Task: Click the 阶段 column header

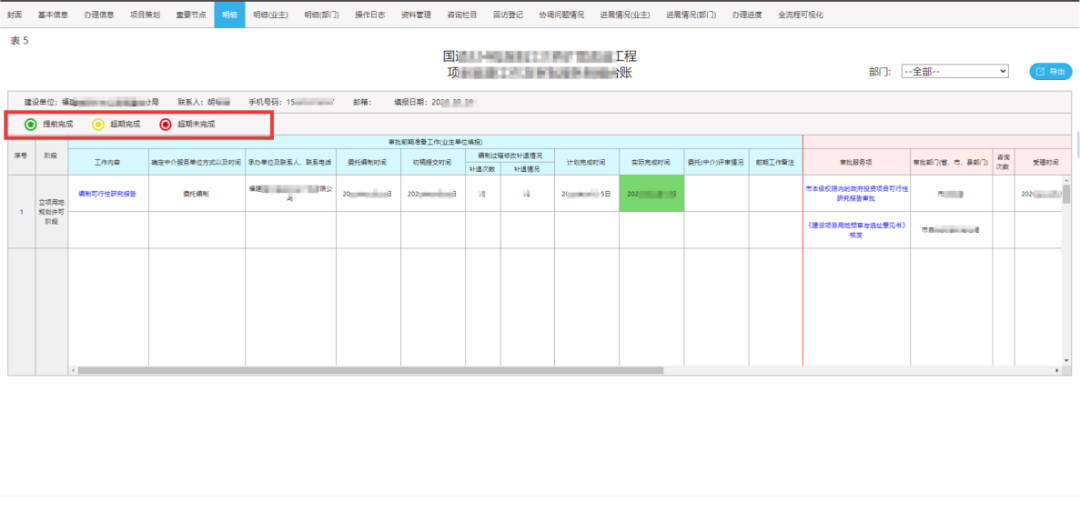Action: click(52, 155)
